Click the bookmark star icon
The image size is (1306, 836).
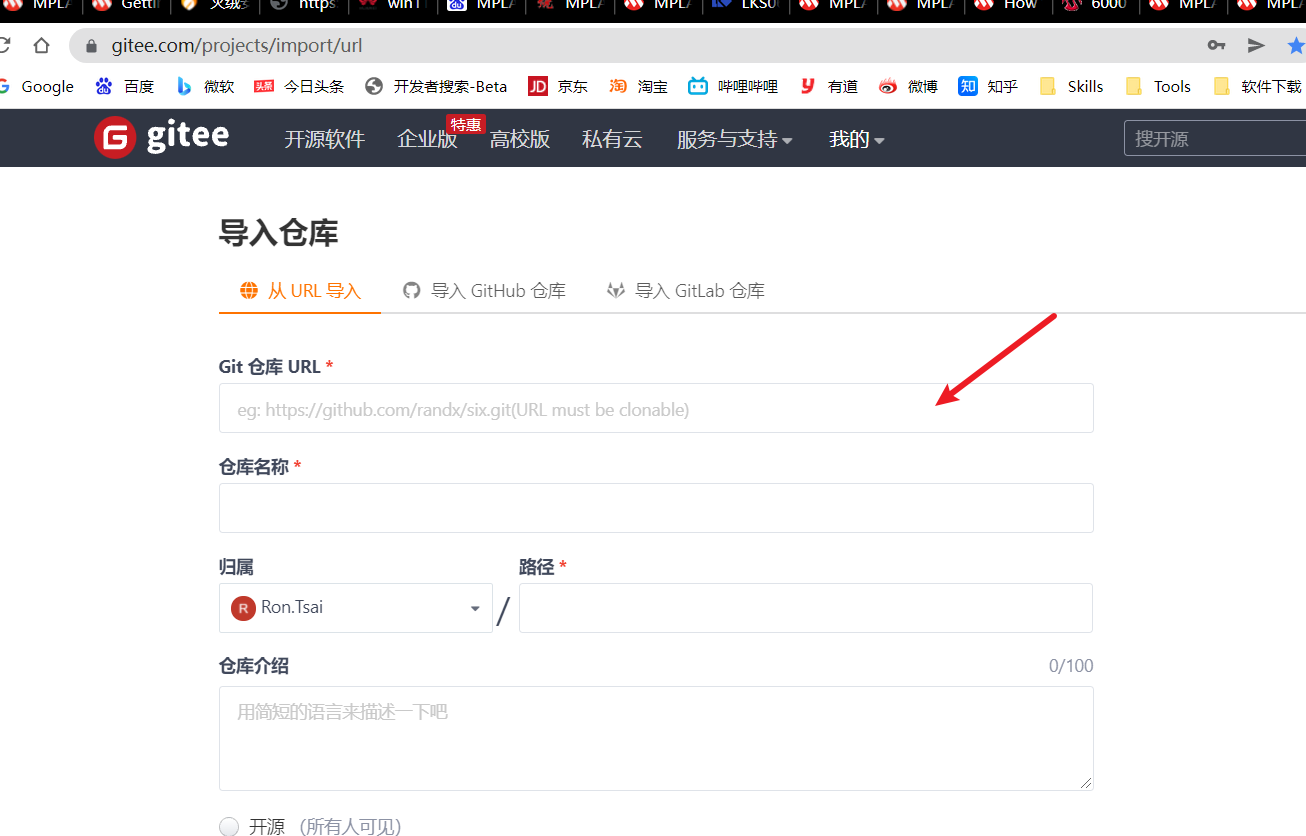1296,45
